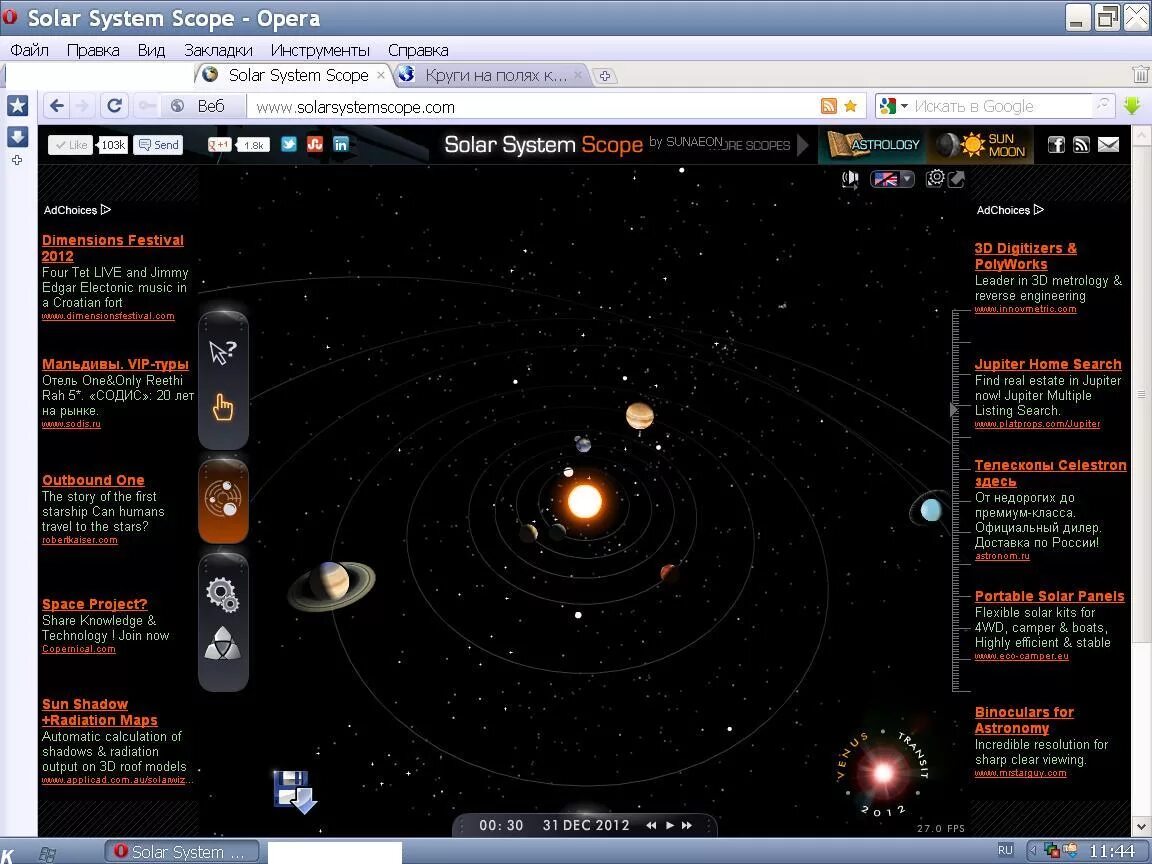The image size is (1152, 864).
Task: Open the language flag dropdown
Action: (x=892, y=179)
